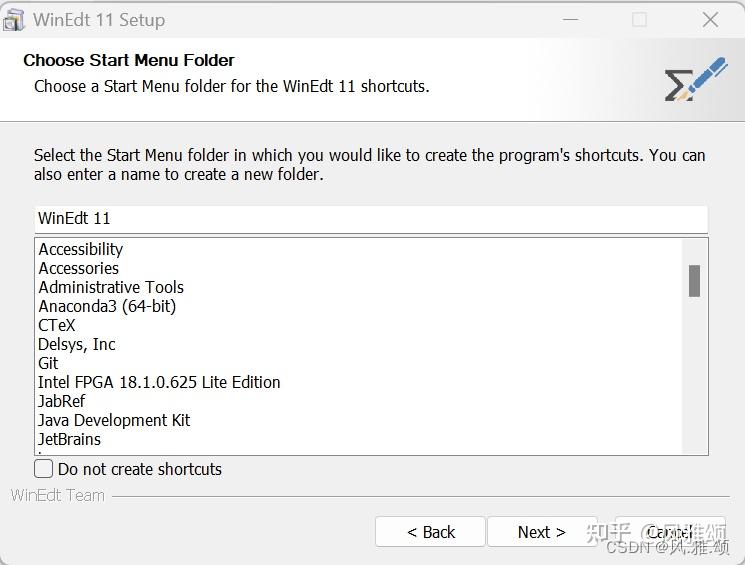The height and width of the screenshot is (565, 745).
Task: Select Accessories from the folder list
Action: point(79,268)
